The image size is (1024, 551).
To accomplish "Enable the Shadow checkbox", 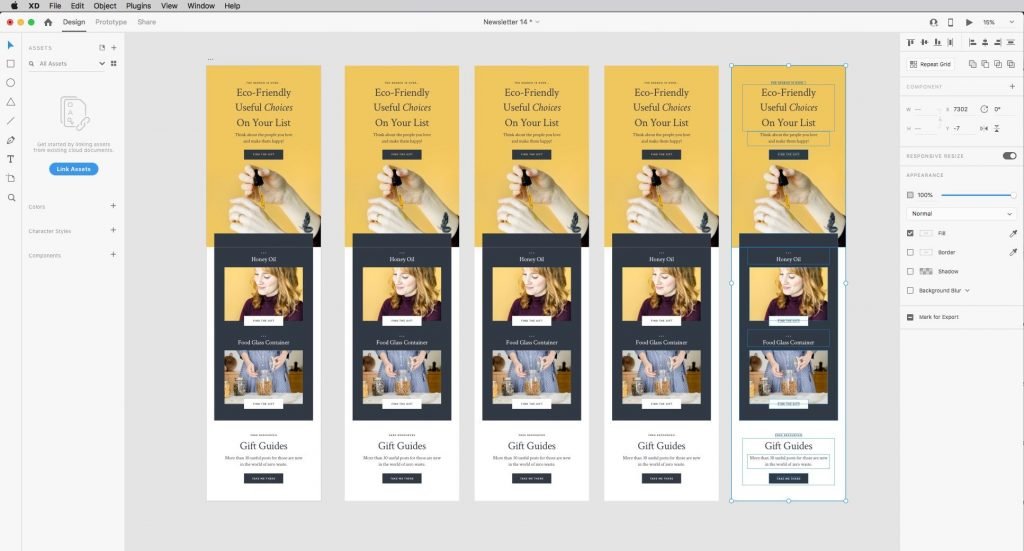I will (910, 271).
